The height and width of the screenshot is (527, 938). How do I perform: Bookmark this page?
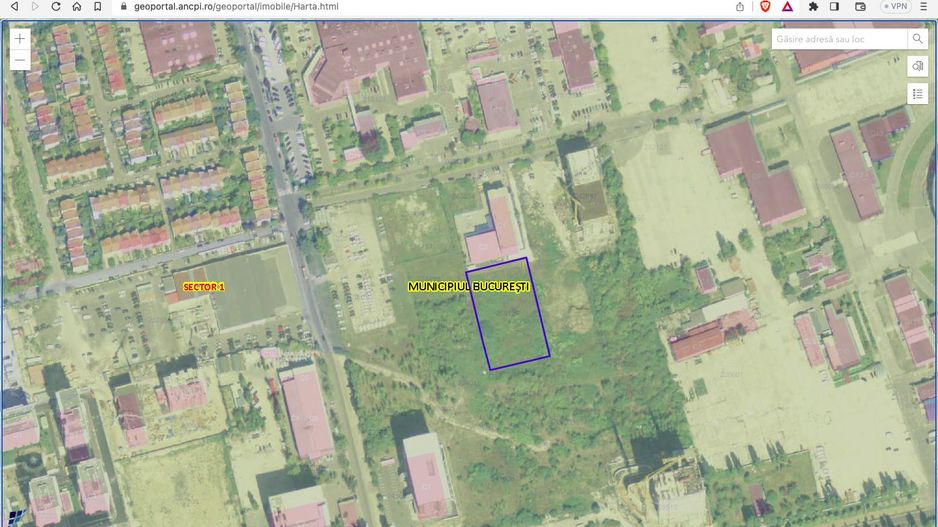coord(98,6)
